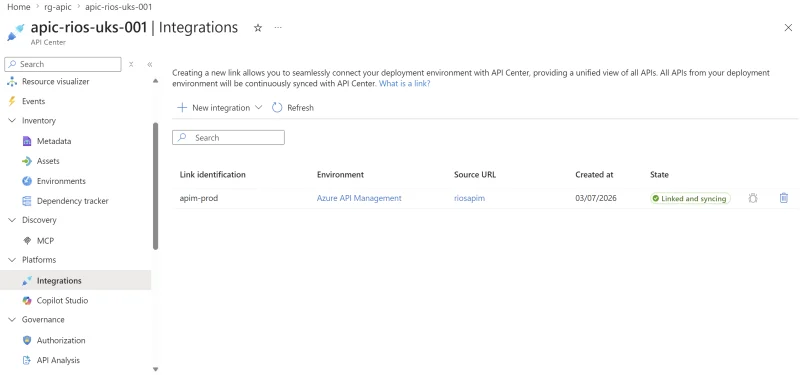Open the riosapim source URL link
The height and width of the screenshot is (375, 800).
click(x=469, y=198)
